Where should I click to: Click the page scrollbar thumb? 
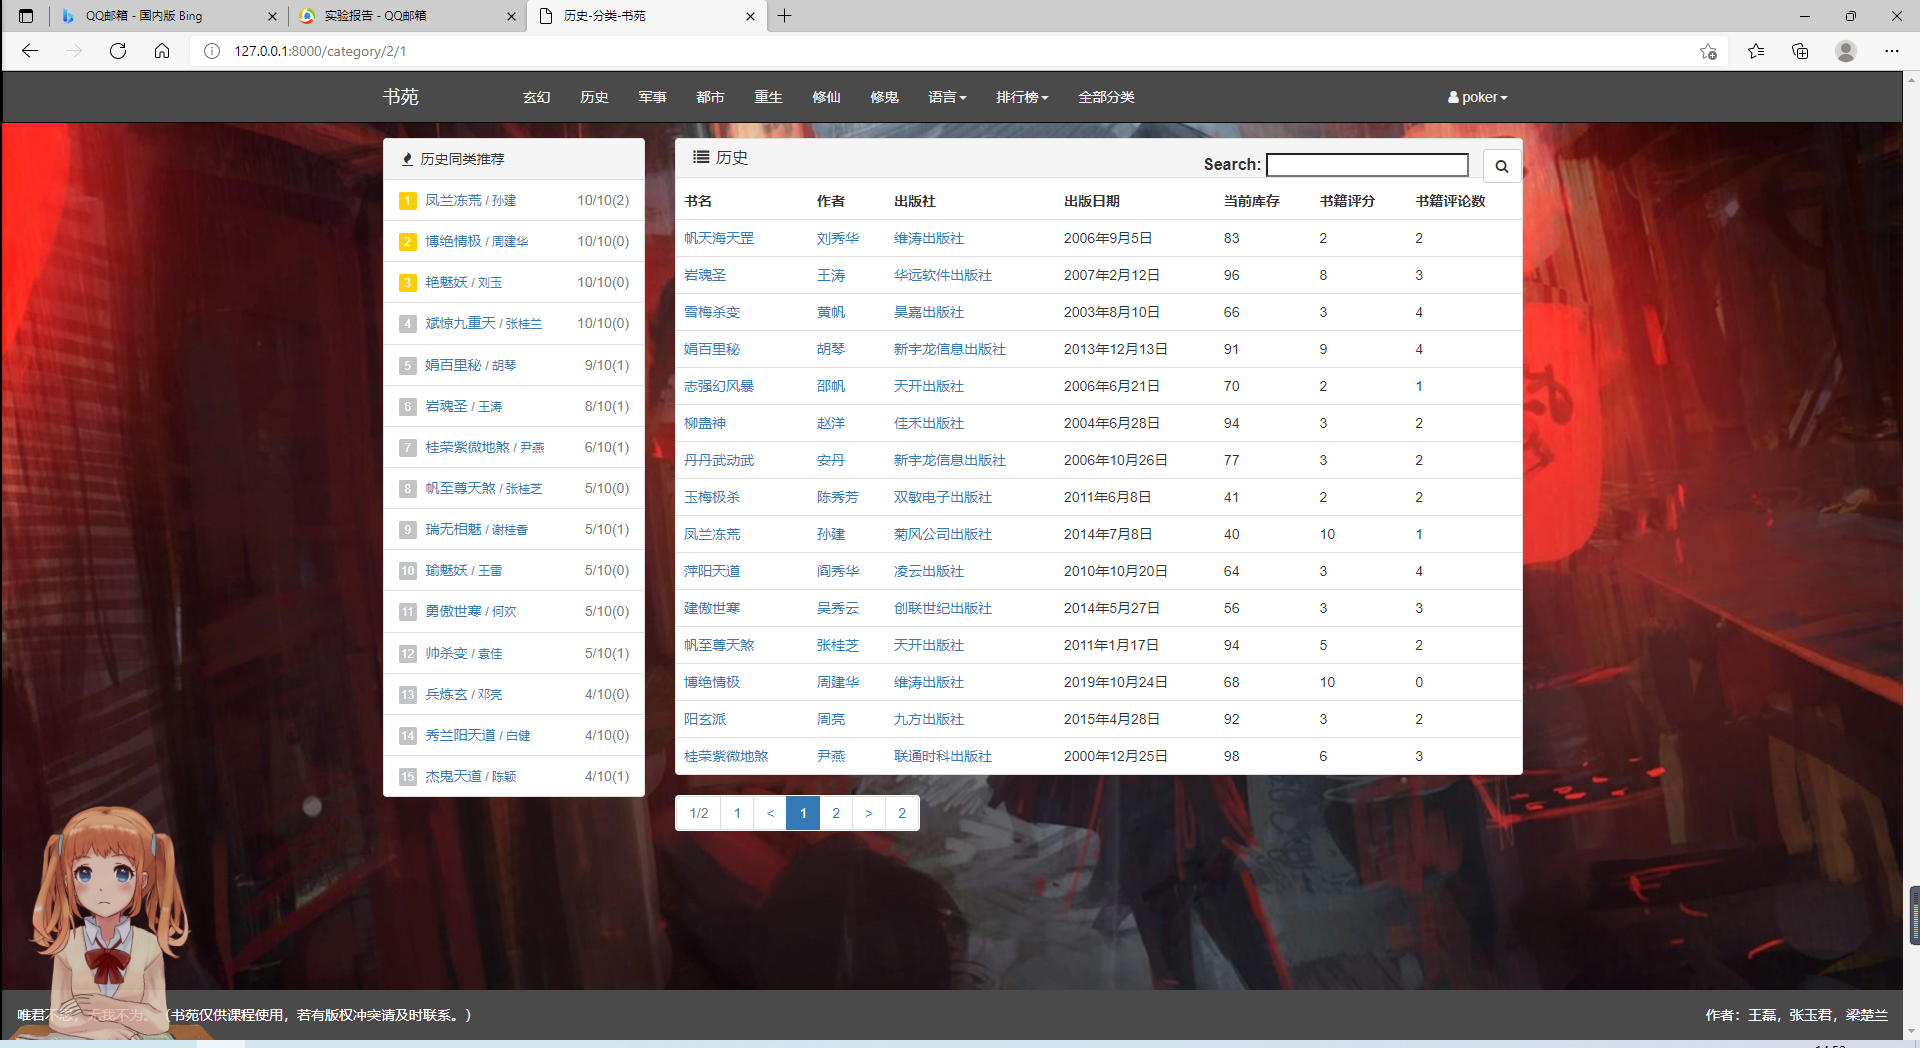(1914, 915)
